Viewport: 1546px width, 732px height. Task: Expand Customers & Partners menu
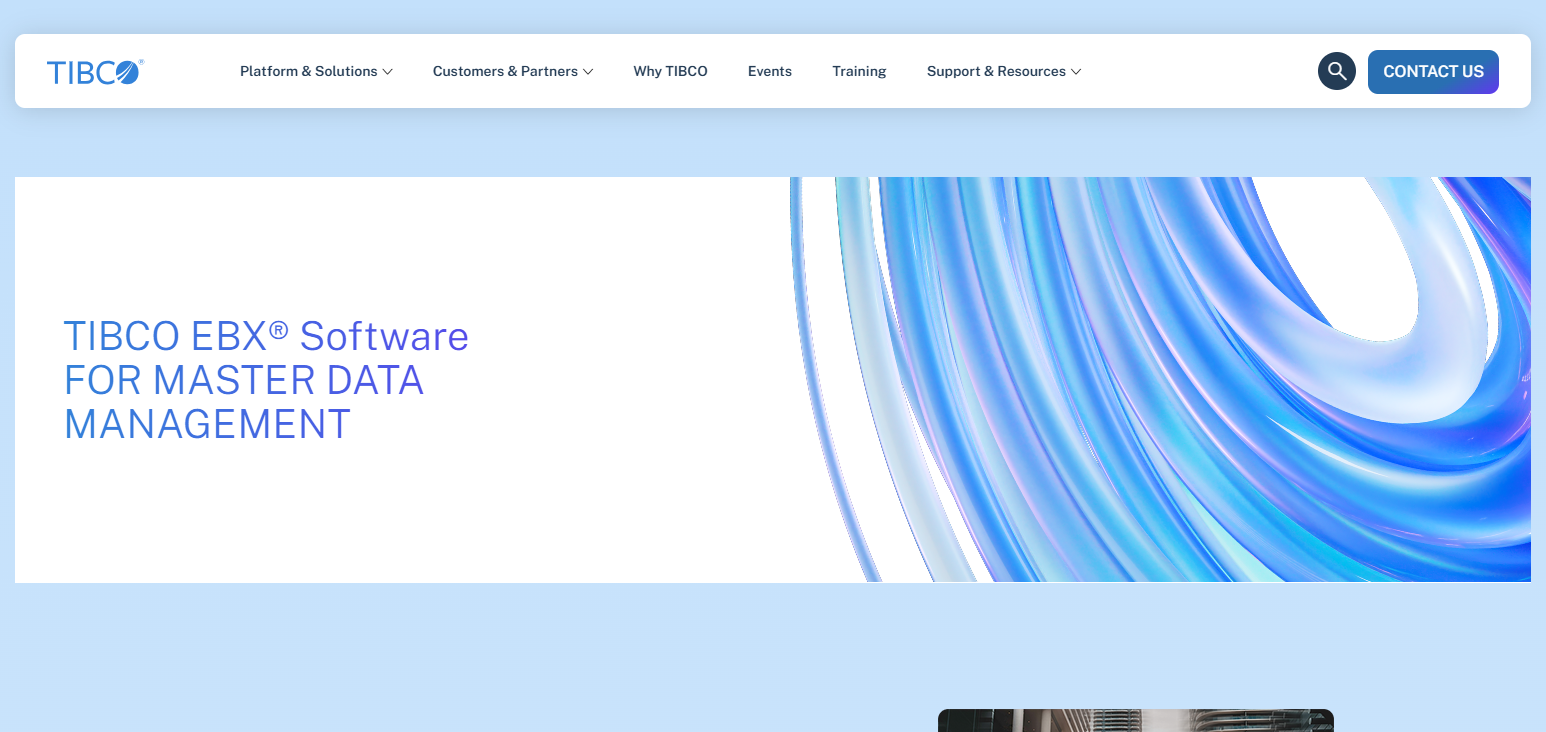pyautogui.click(x=513, y=71)
